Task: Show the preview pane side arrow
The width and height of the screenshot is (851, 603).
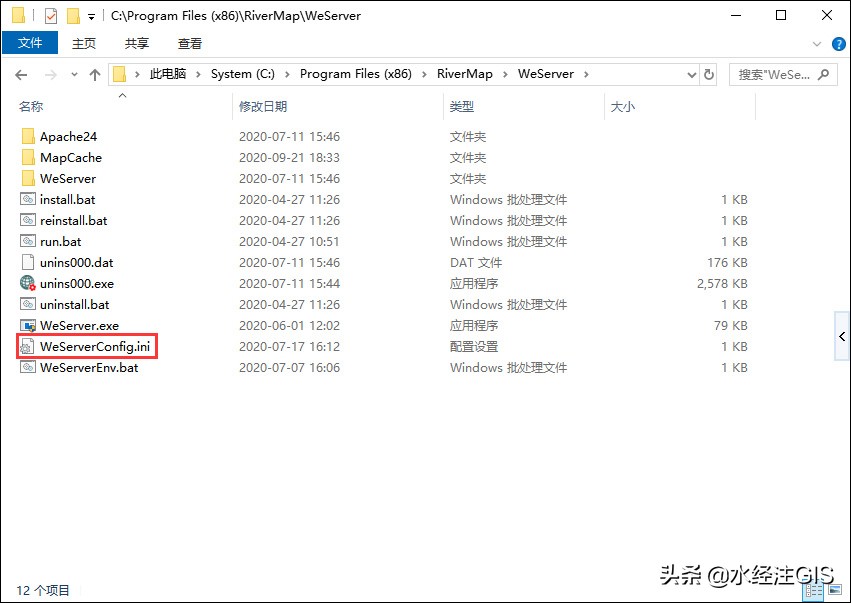Action: tap(842, 337)
